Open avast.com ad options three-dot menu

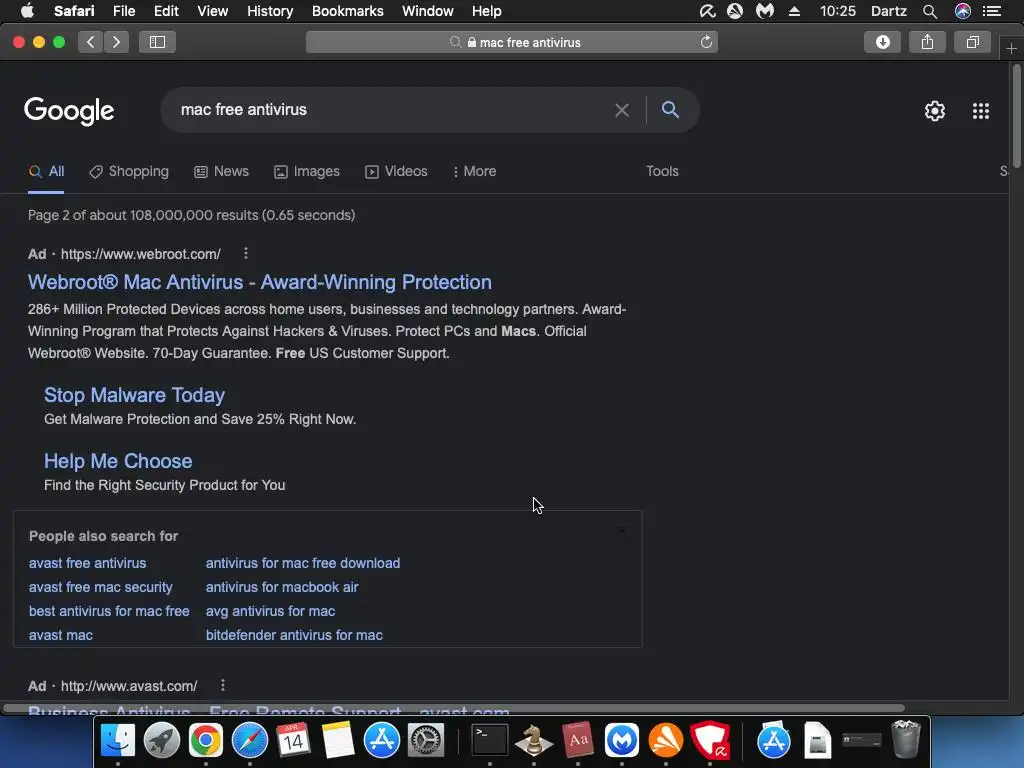(223, 685)
